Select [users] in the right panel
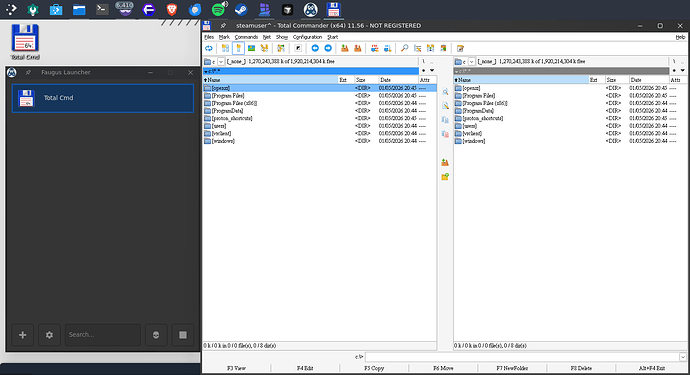690x375 pixels. pos(470,126)
